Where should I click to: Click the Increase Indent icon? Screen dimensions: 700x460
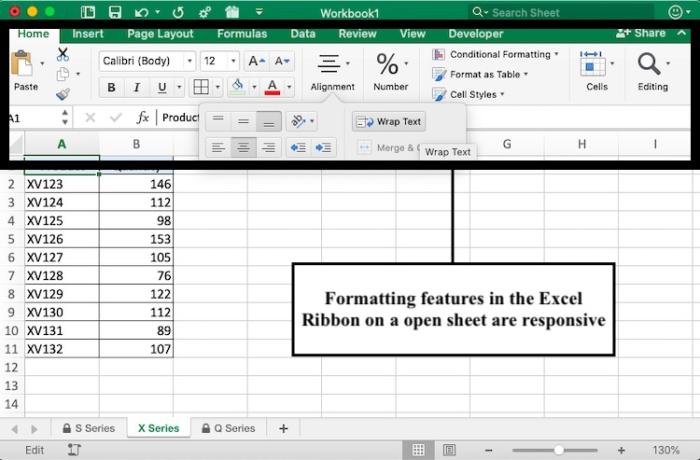click(323, 147)
